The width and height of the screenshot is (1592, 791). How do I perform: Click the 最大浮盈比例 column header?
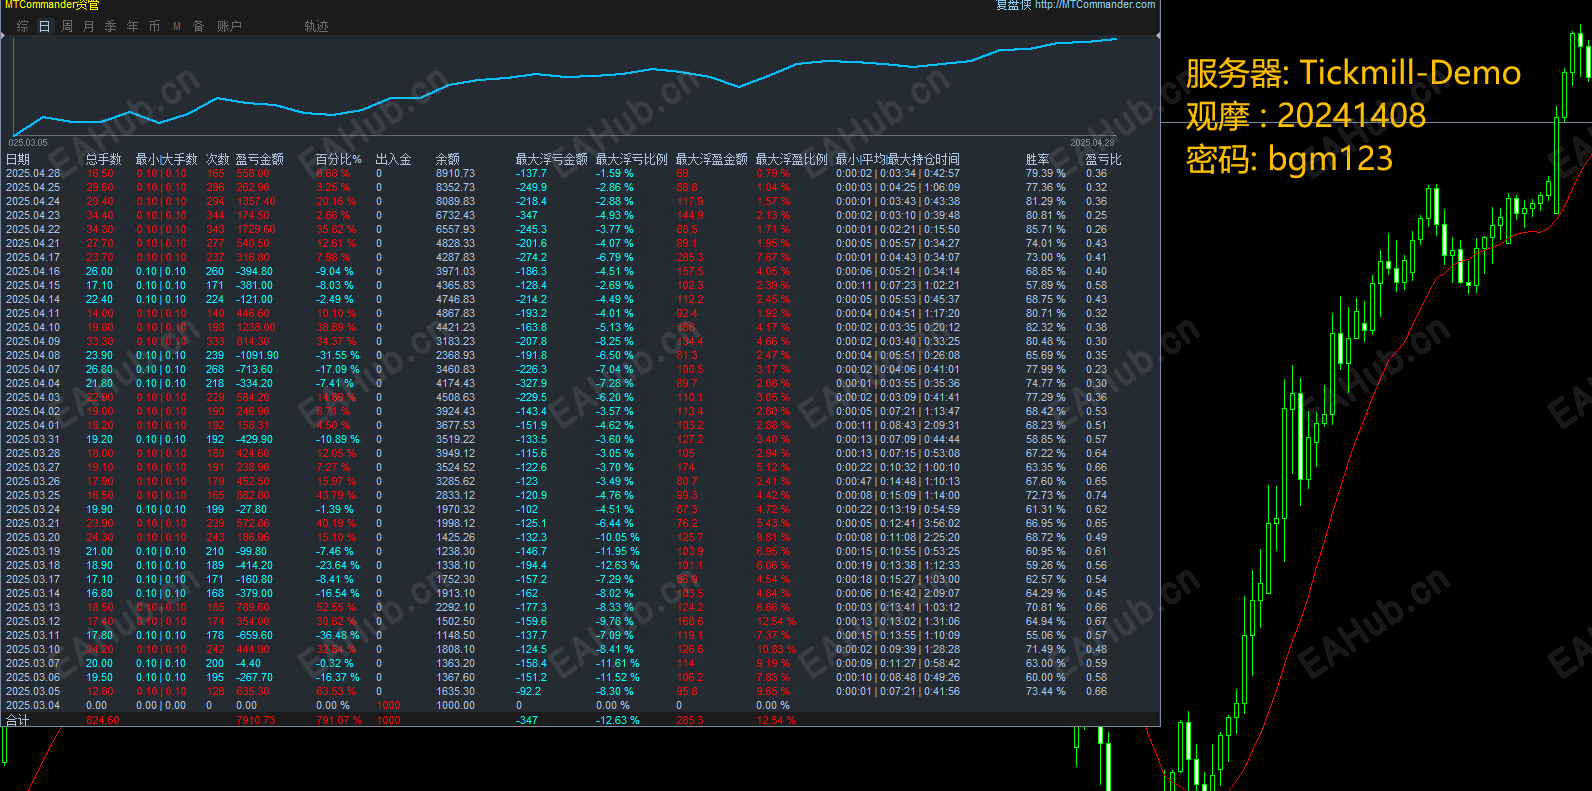click(792, 159)
